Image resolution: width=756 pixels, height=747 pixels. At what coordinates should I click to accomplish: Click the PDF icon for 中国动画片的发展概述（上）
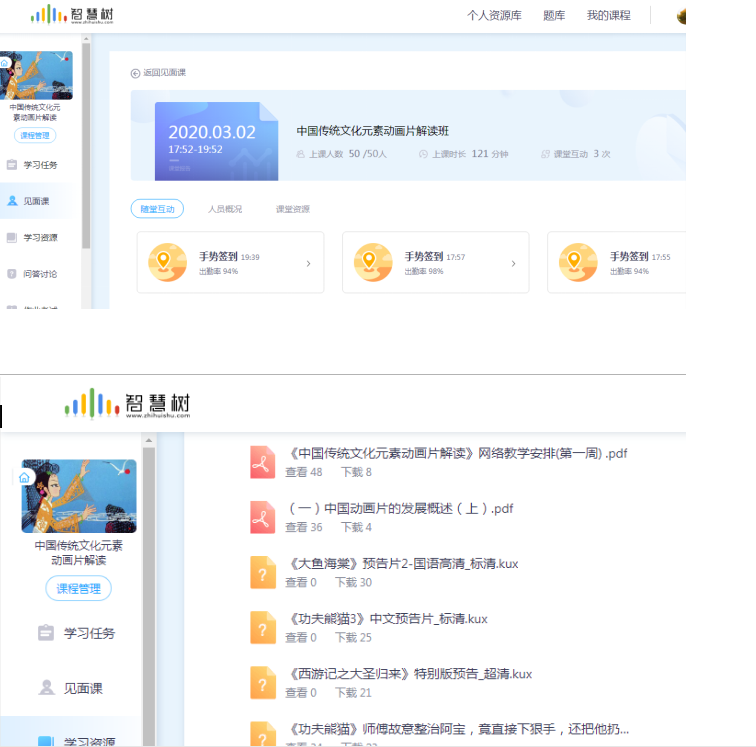[262, 517]
